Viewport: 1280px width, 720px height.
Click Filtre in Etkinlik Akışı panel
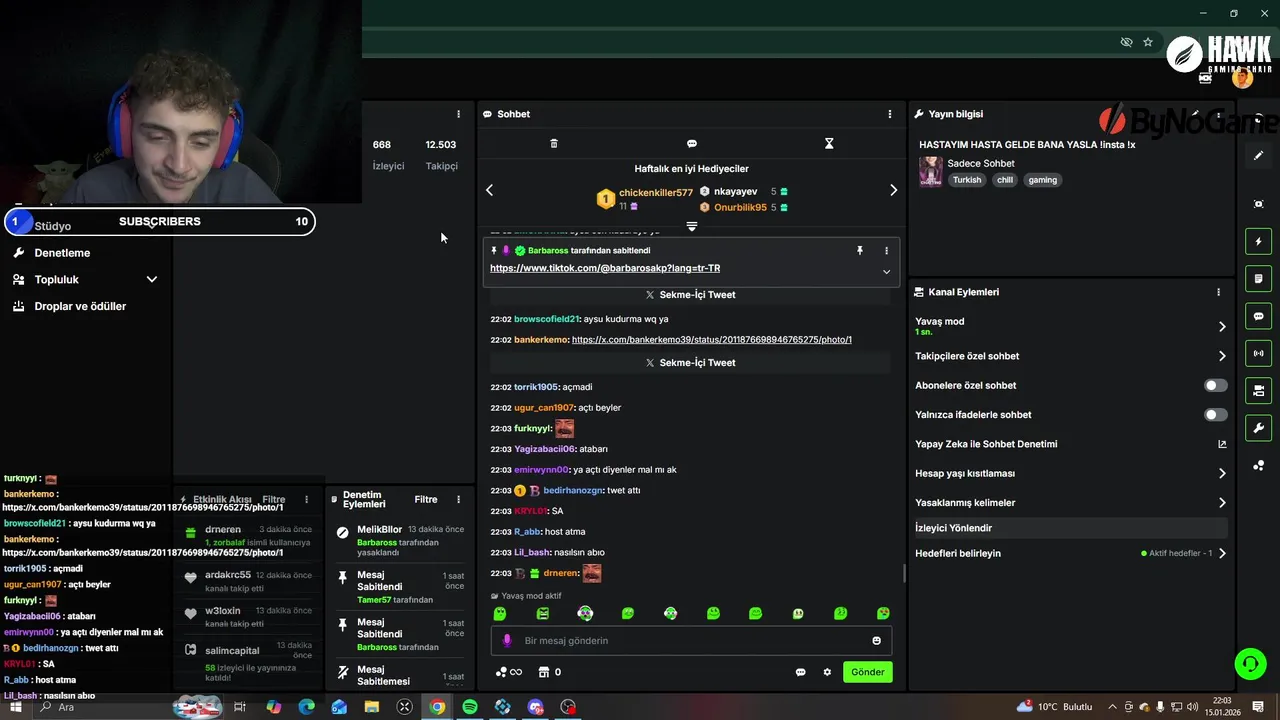[x=274, y=499]
